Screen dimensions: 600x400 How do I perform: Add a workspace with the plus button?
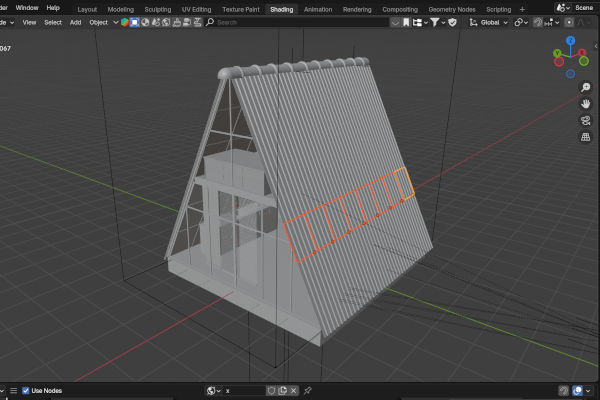[x=522, y=8]
